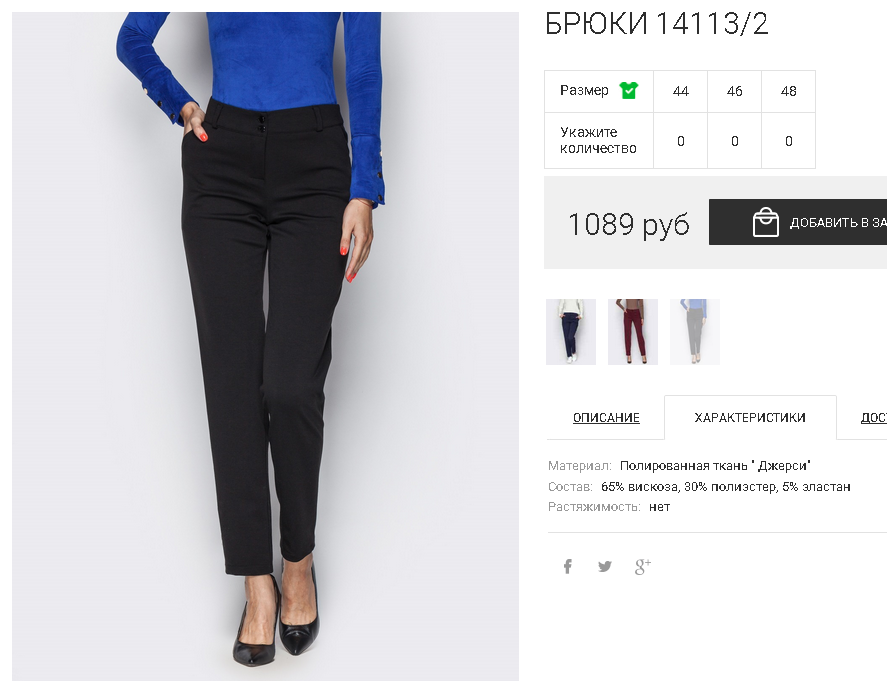Select the gray trousers thumbnail
The width and height of the screenshot is (887, 681).
695,332
